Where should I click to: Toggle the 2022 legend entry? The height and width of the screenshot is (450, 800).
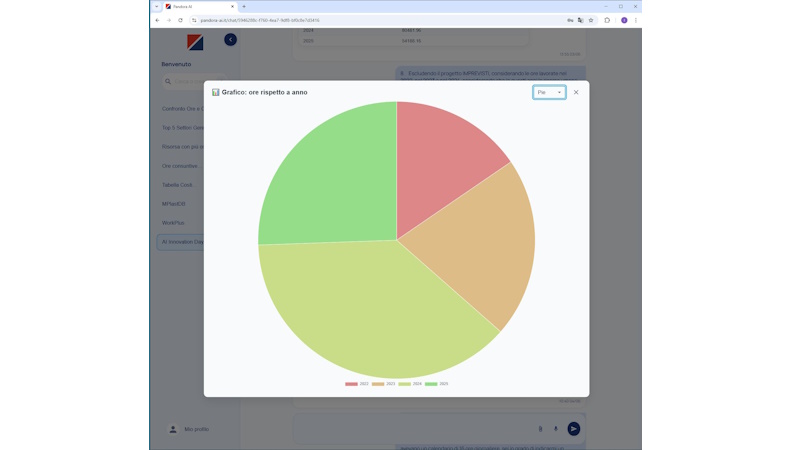click(x=357, y=384)
